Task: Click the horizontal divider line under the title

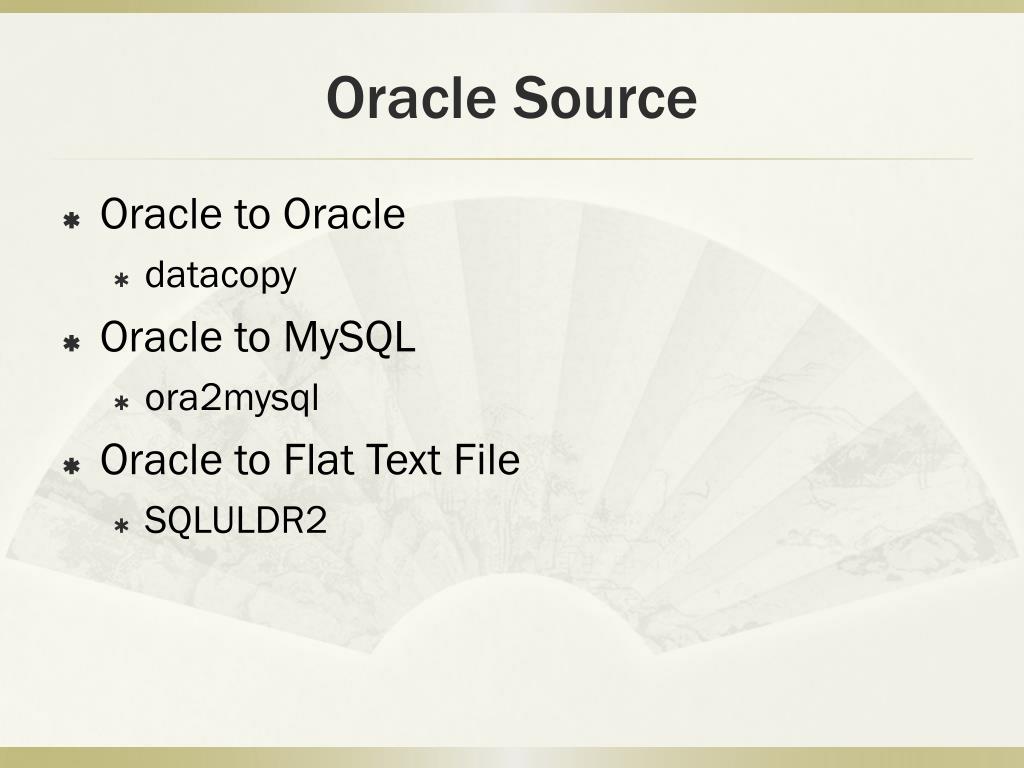Action: pyautogui.click(x=512, y=159)
